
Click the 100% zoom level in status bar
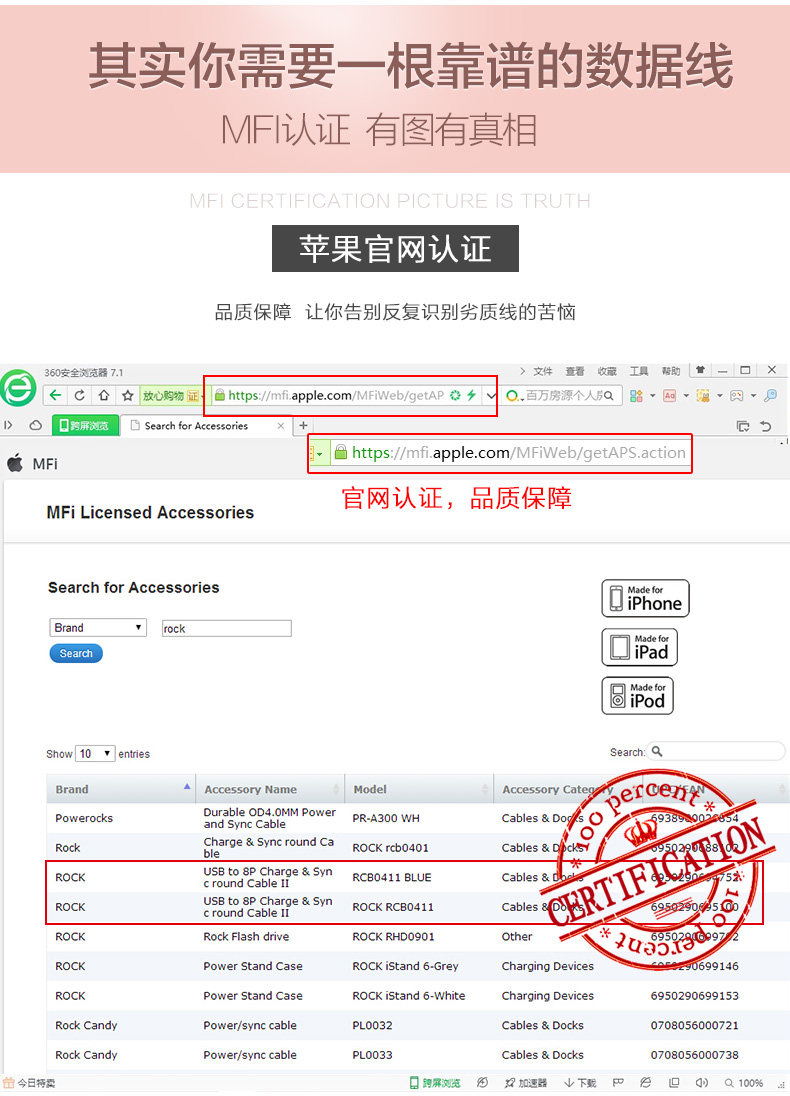pyautogui.click(x=745, y=1083)
